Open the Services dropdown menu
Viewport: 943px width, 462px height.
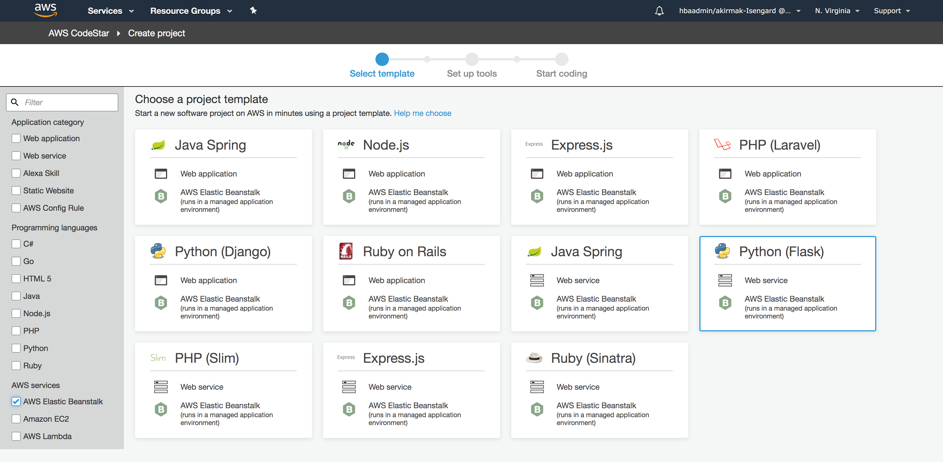(x=111, y=11)
